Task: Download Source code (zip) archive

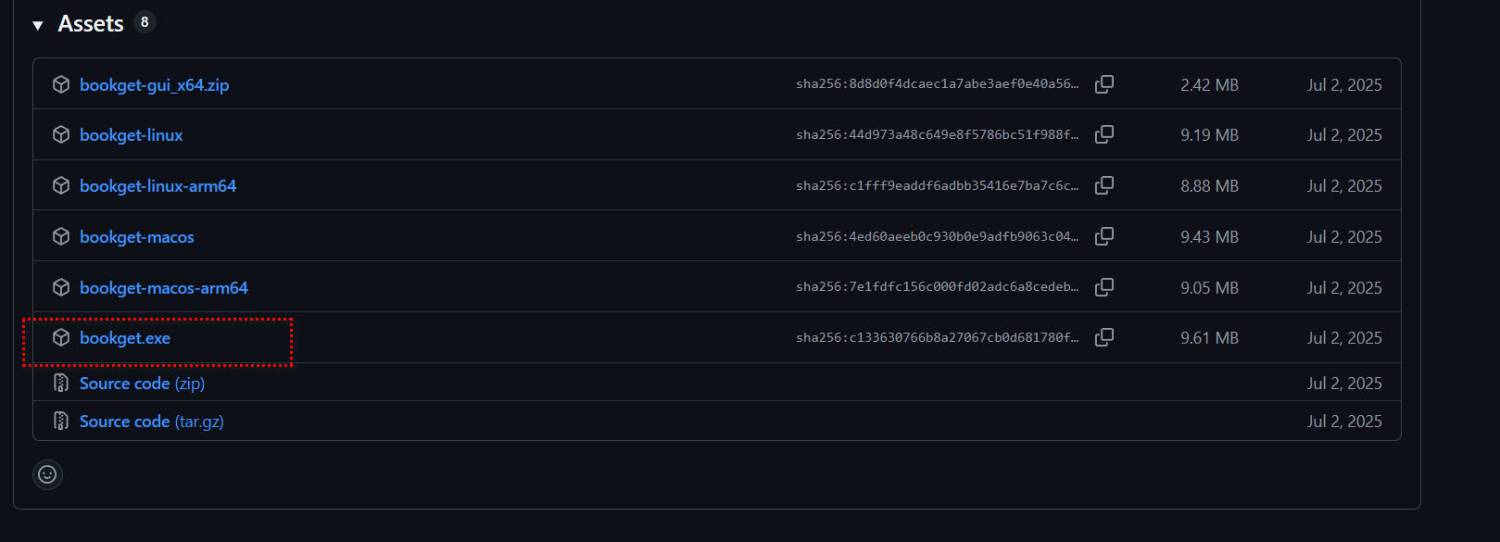Action: coord(142,384)
